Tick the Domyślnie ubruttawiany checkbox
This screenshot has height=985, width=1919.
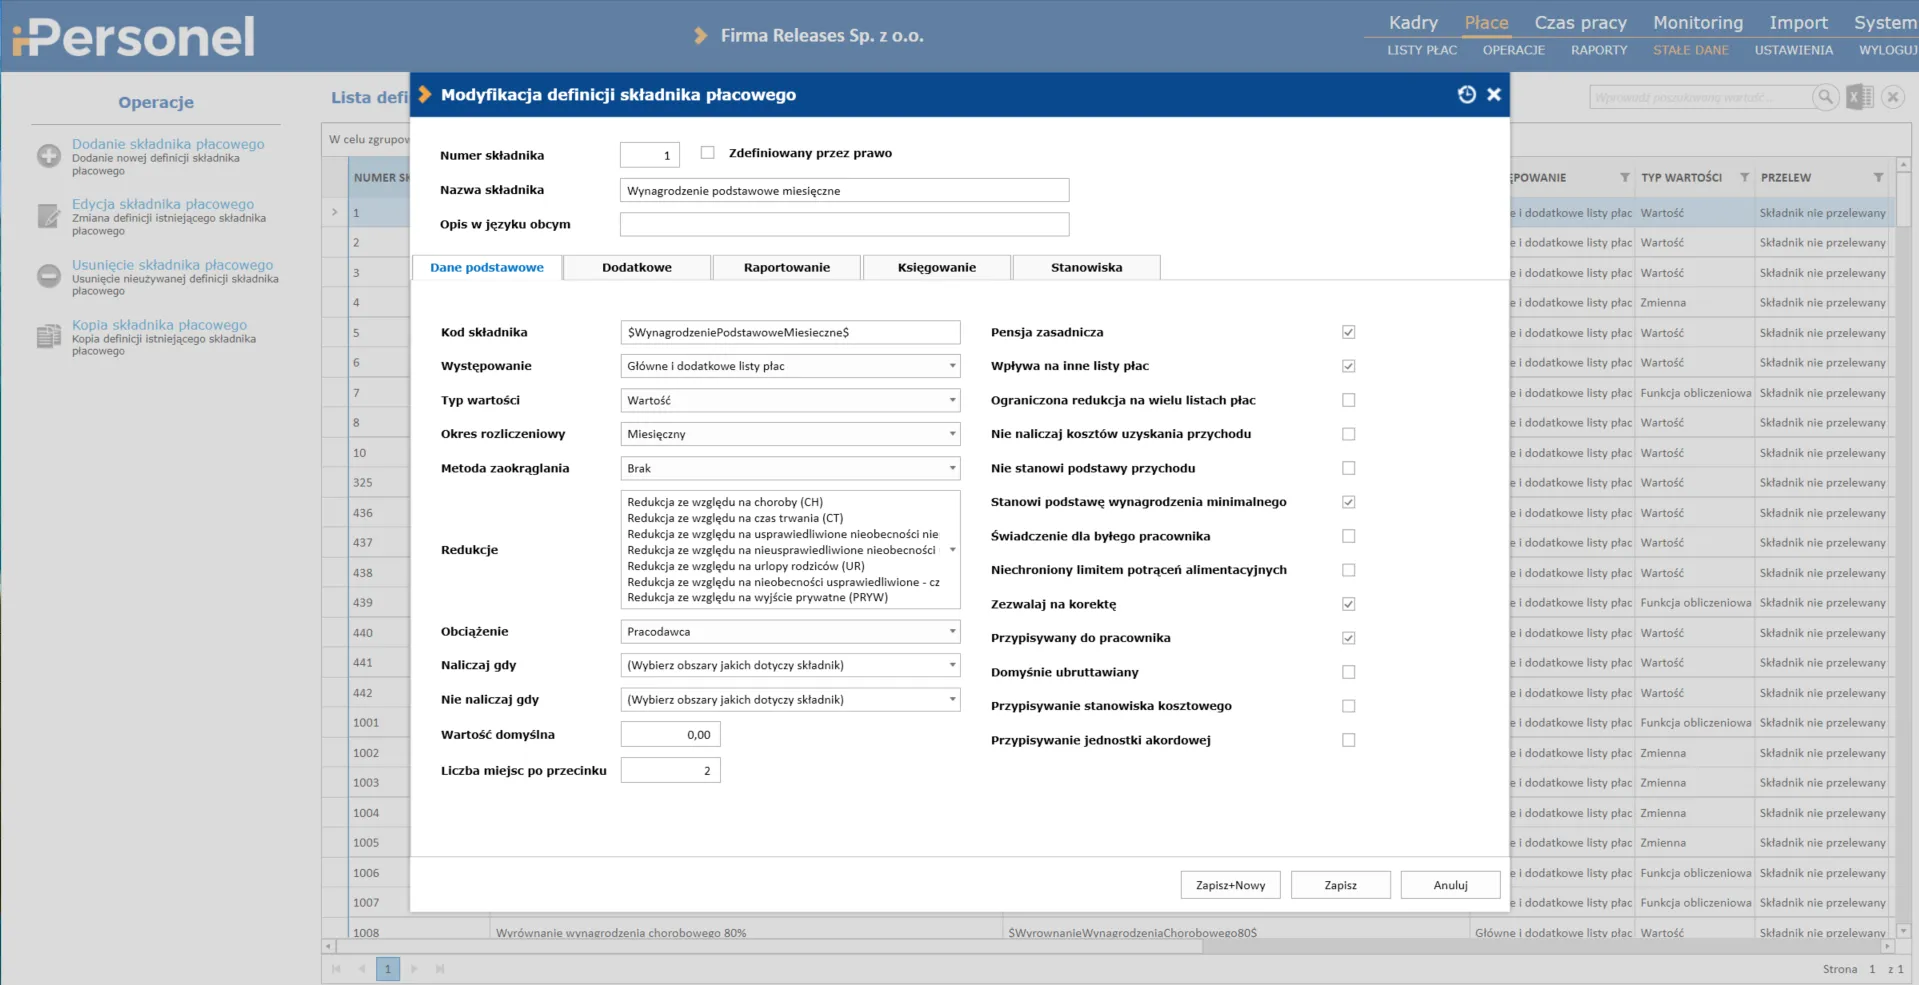1348,672
